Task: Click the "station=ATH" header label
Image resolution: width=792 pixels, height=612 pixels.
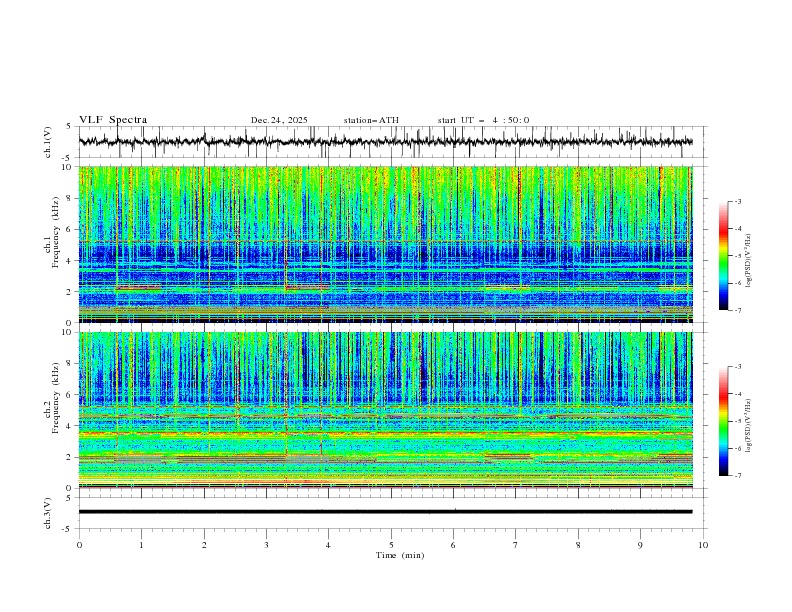Action: pyautogui.click(x=371, y=120)
